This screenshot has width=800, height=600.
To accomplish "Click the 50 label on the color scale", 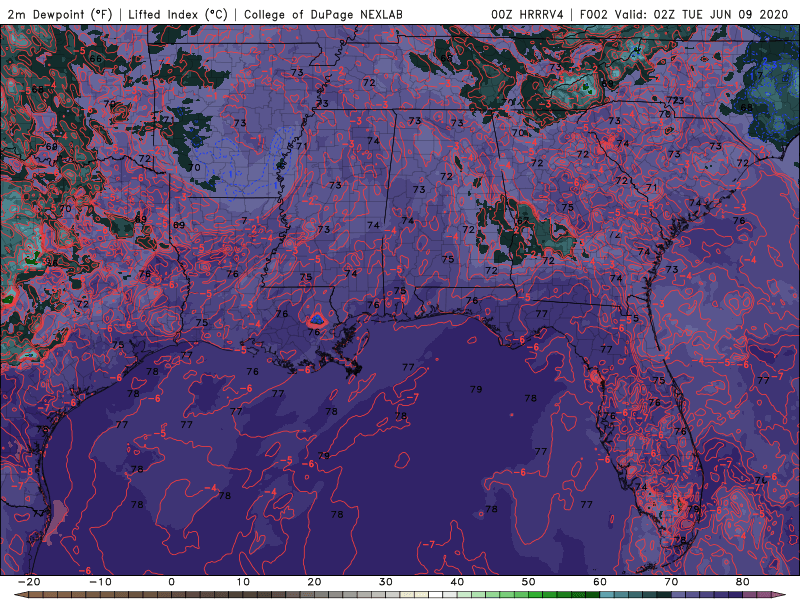I will [529, 582].
